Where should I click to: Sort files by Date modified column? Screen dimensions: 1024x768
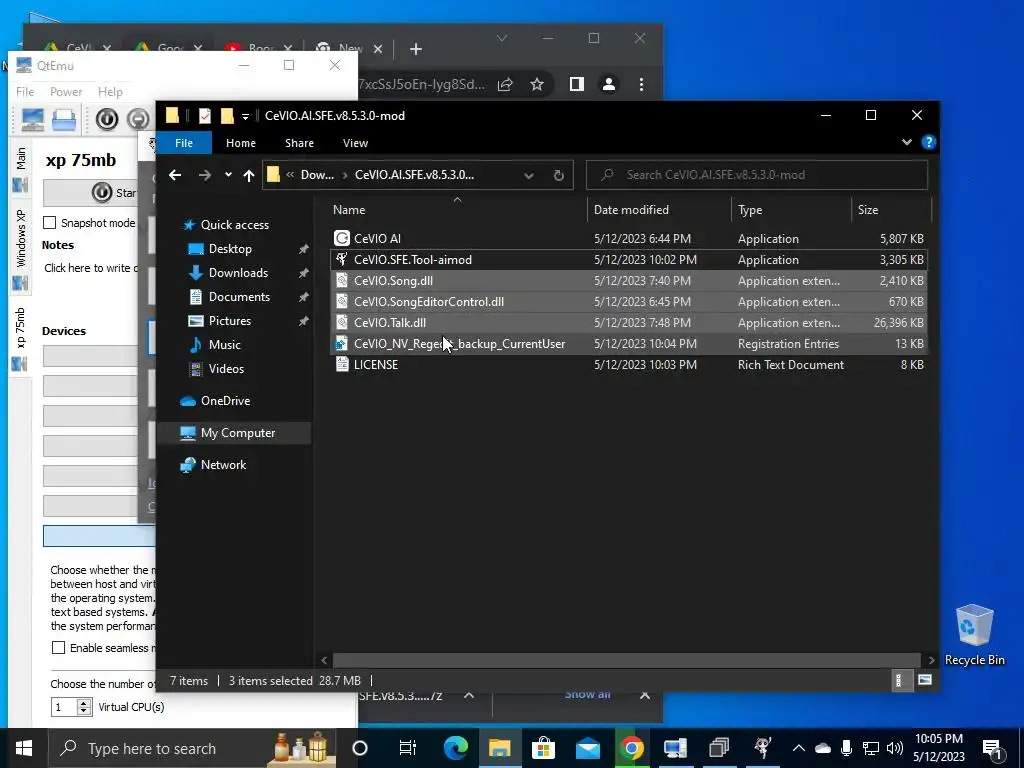click(x=660, y=210)
